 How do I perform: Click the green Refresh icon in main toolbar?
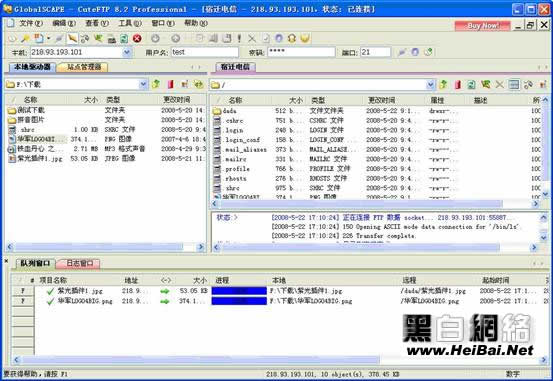click(x=124, y=38)
